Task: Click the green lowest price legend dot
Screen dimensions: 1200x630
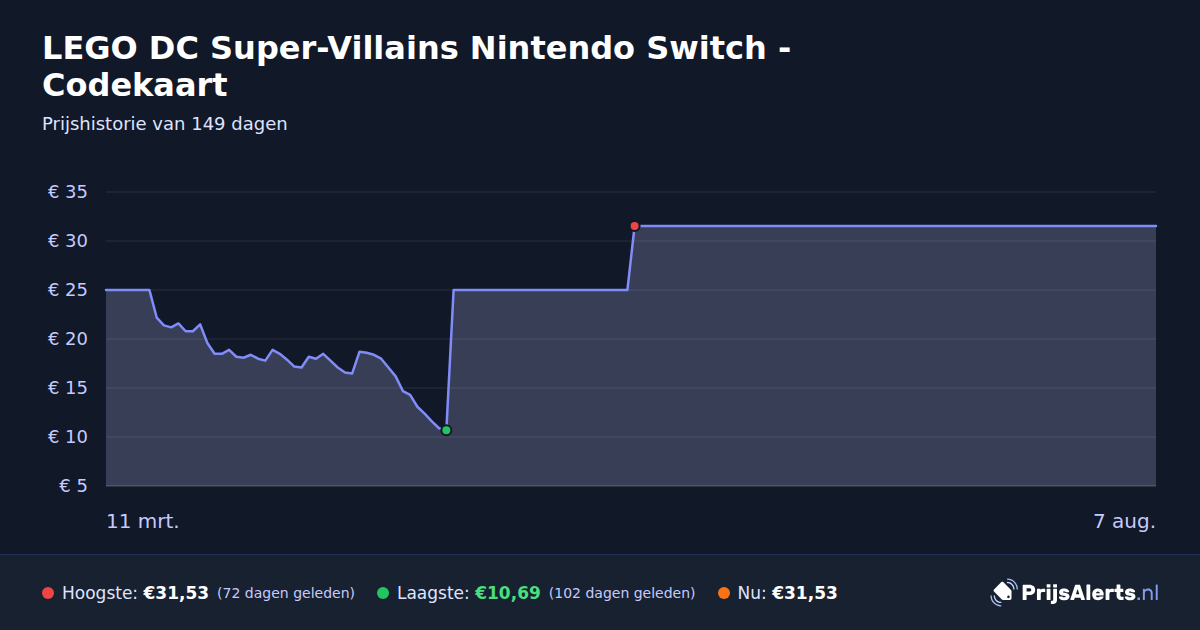Action: tap(383, 593)
